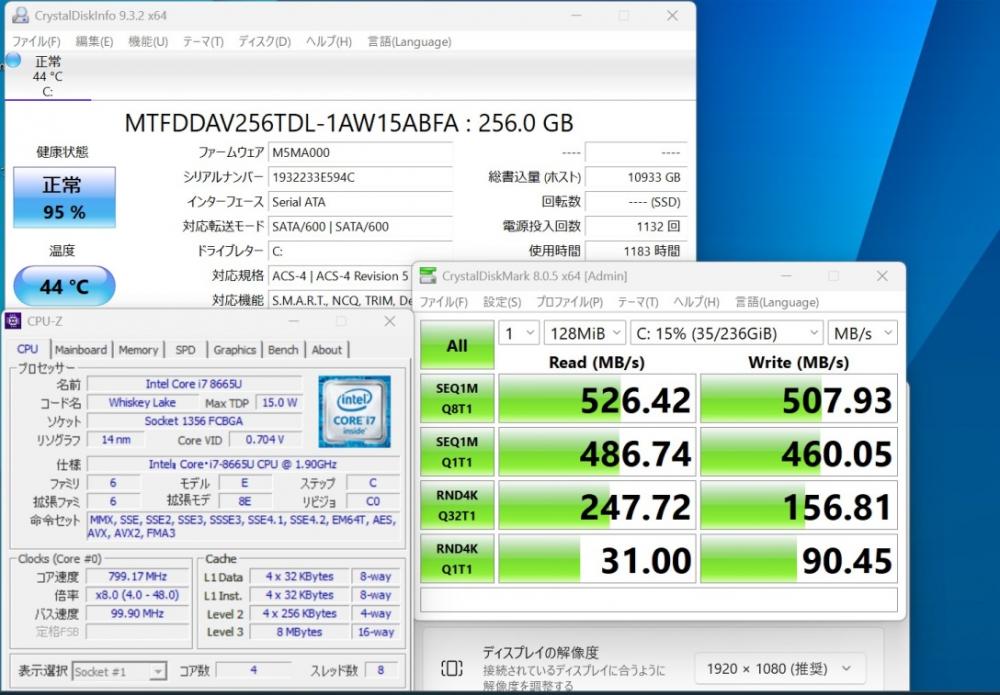The image size is (1000, 695).
Task: Click the display resolution icon in Settings
Action: click(452, 668)
